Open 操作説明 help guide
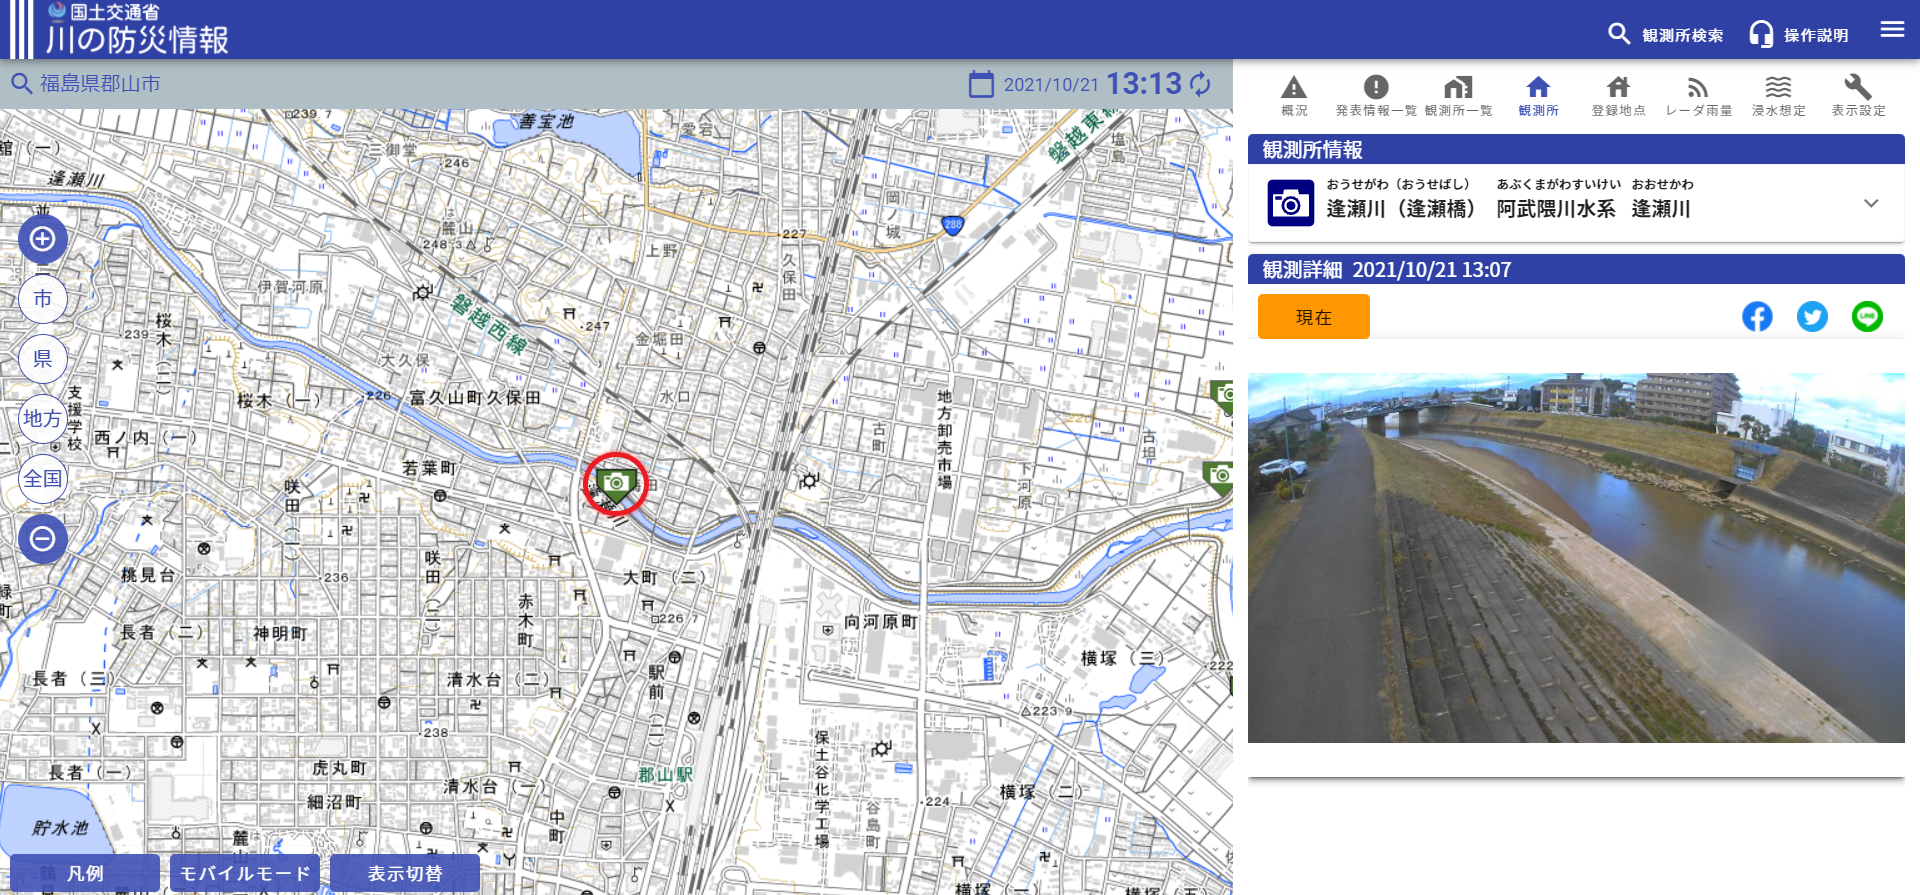The image size is (1920, 895). tap(1799, 34)
